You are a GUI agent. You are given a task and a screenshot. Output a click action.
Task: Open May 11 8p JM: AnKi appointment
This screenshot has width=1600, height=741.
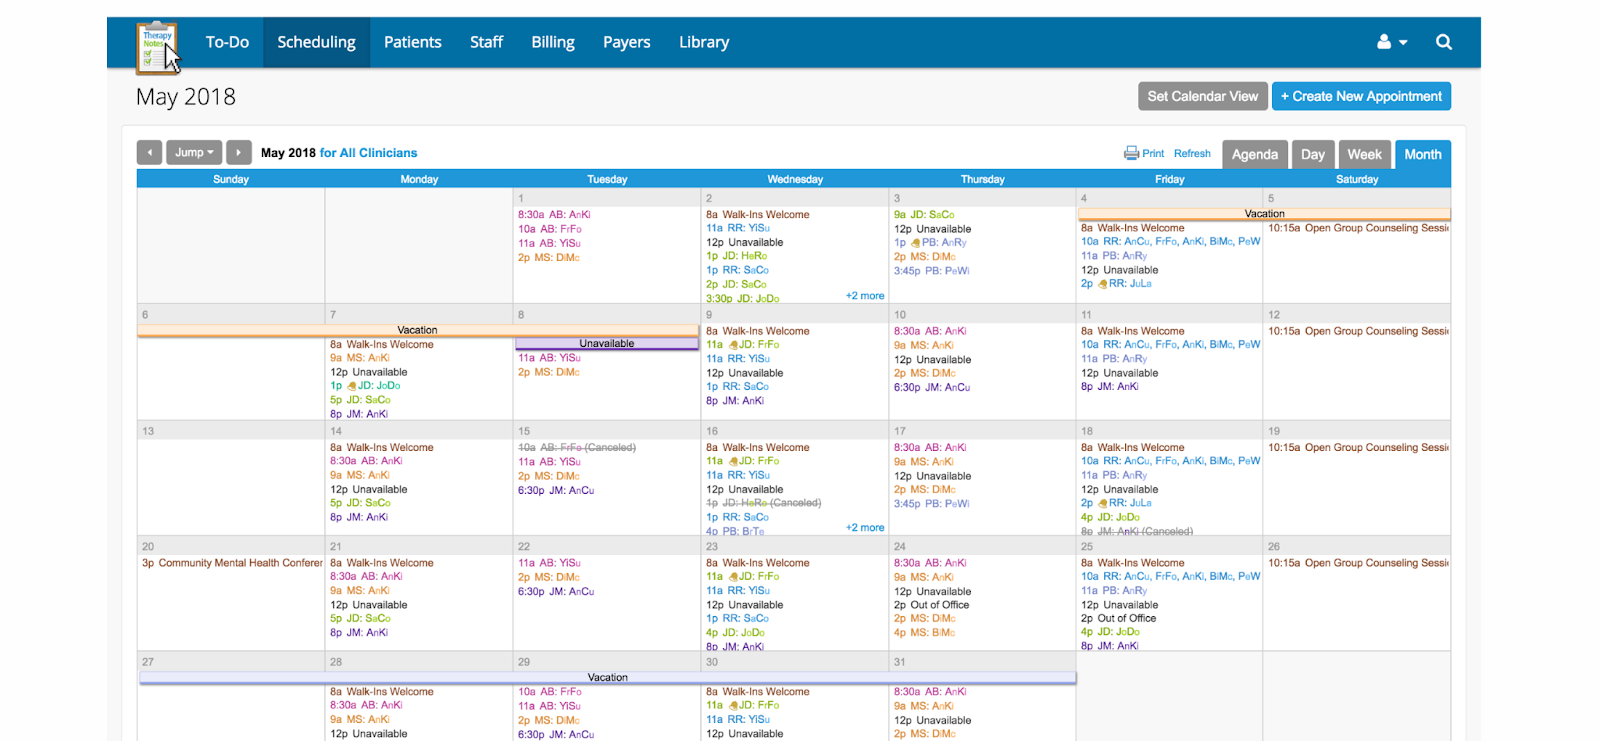click(1109, 386)
